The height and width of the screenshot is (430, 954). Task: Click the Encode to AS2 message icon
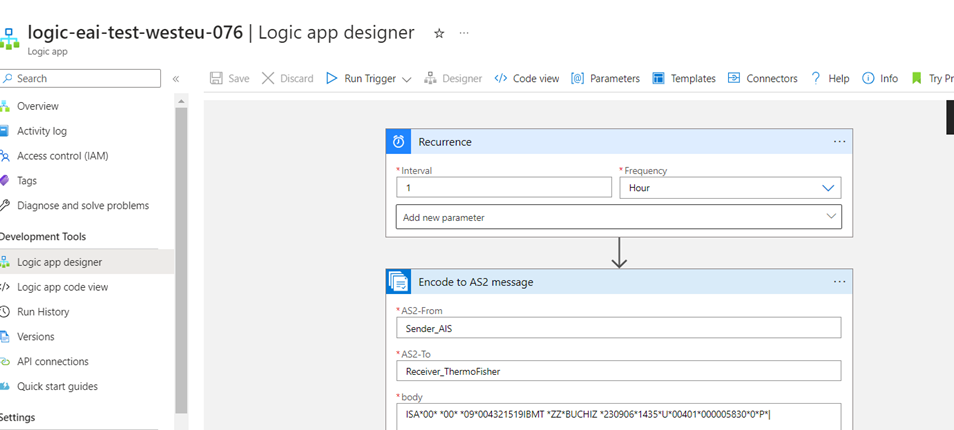click(399, 282)
